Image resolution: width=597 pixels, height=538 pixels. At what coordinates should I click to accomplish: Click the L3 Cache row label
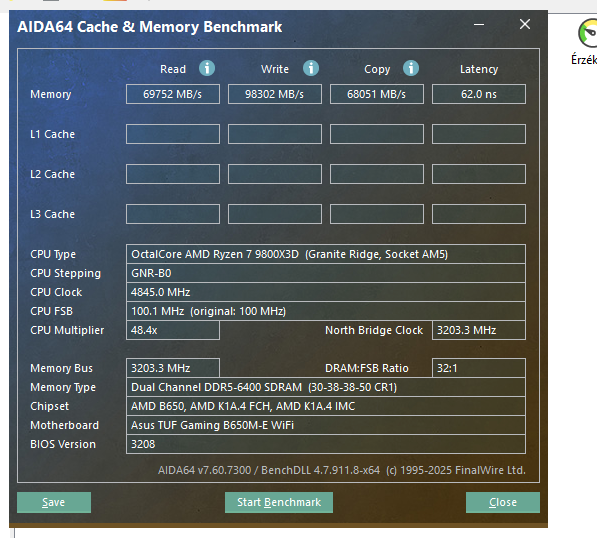tap(53, 214)
